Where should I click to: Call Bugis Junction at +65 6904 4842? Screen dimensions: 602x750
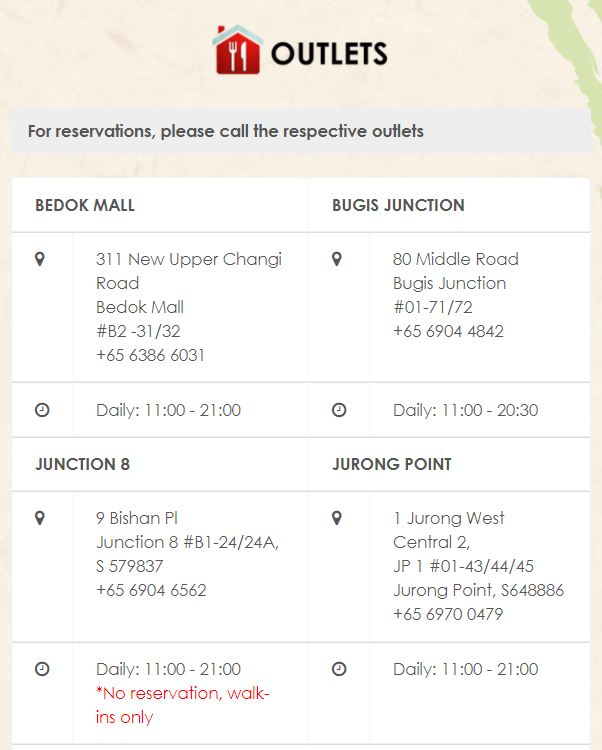click(x=448, y=331)
